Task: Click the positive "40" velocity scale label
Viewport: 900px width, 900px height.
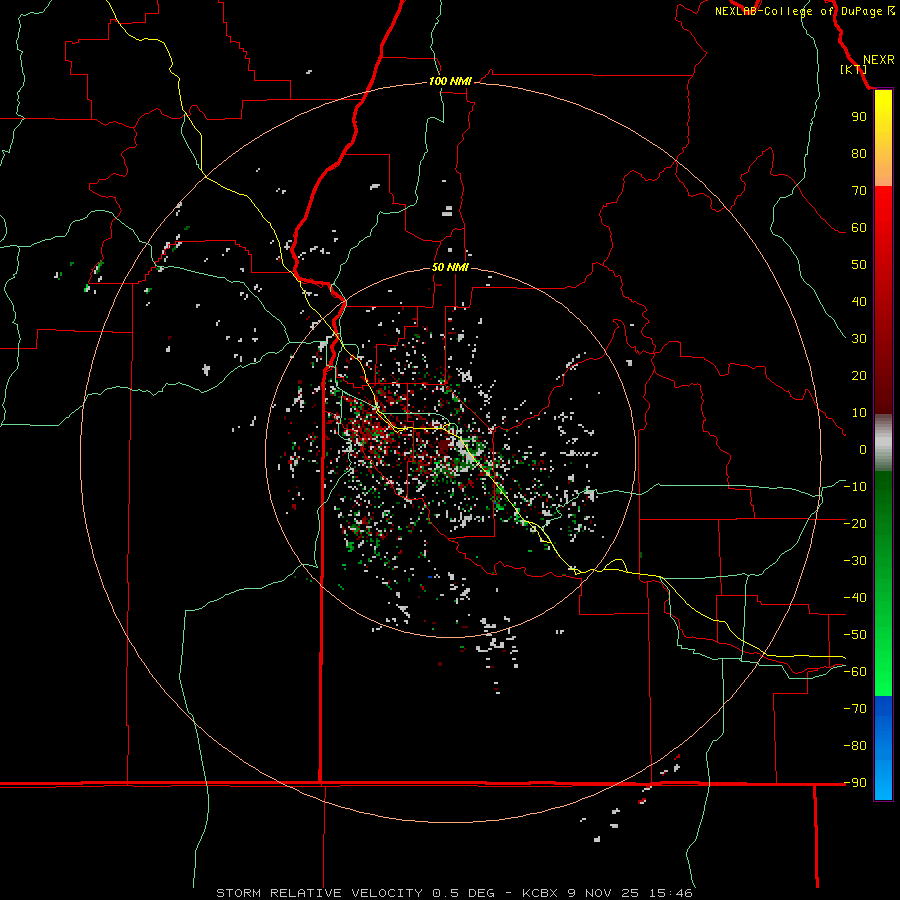Action: (x=859, y=302)
